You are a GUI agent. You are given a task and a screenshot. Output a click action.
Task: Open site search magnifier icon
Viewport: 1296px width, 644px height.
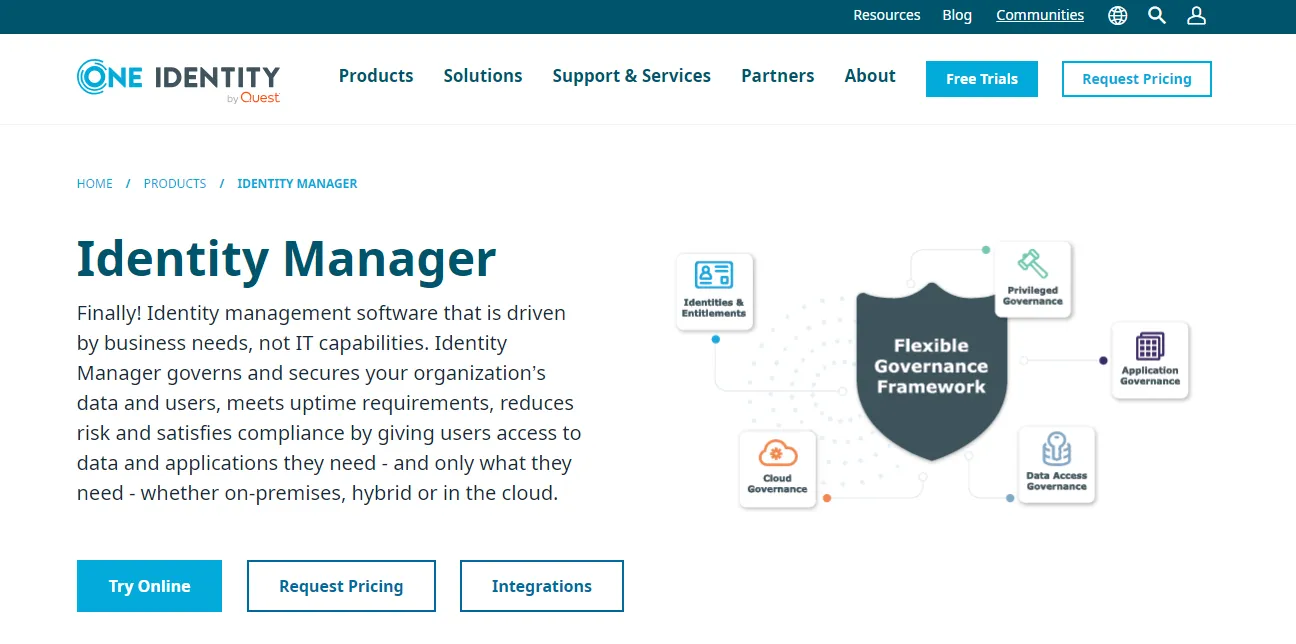click(x=1157, y=16)
